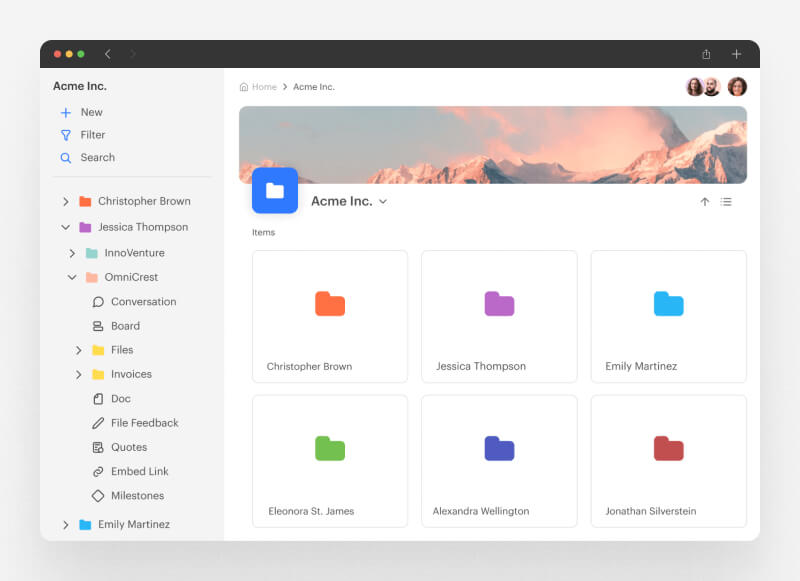Click the Search button label
The height and width of the screenshot is (581, 800).
coord(97,158)
